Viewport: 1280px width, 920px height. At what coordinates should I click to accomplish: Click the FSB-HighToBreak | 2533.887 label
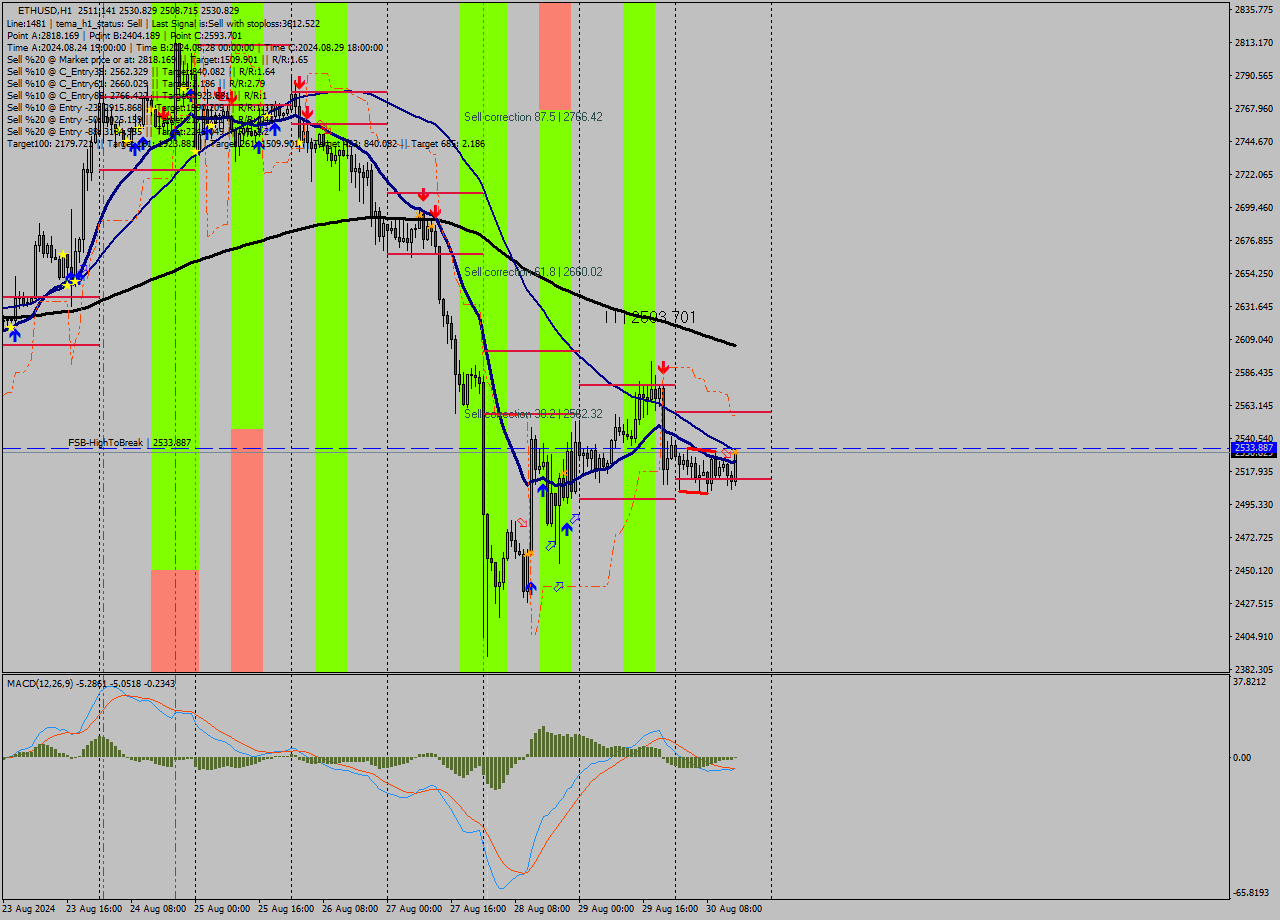click(129, 442)
